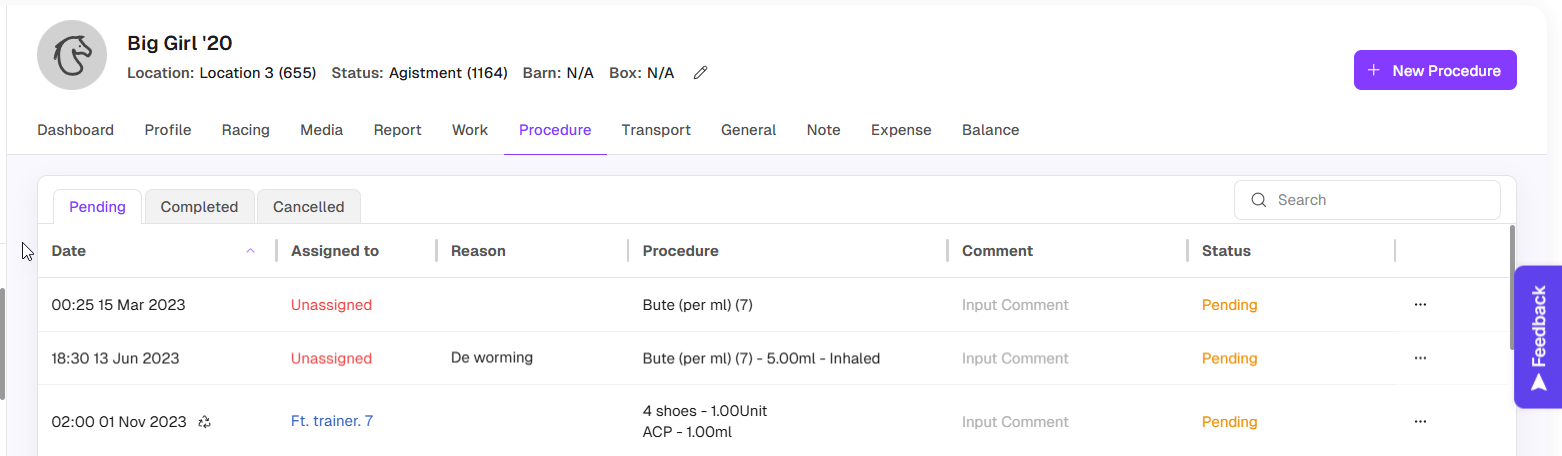Open the three-dot menu for 13 Jun 2023 row
The width and height of the screenshot is (1562, 456).
1420,358
